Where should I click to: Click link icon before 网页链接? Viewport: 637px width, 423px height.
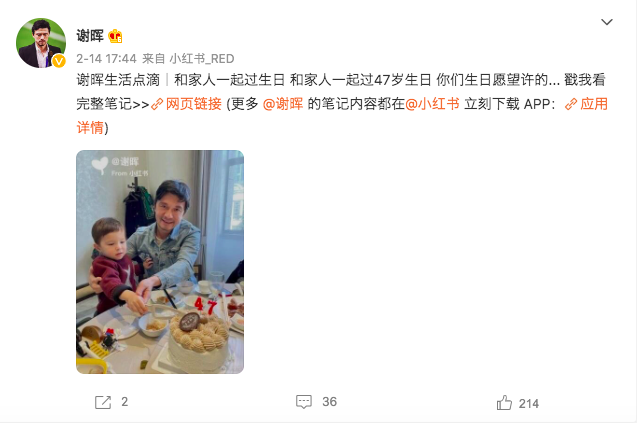pyautogui.click(x=157, y=104)
